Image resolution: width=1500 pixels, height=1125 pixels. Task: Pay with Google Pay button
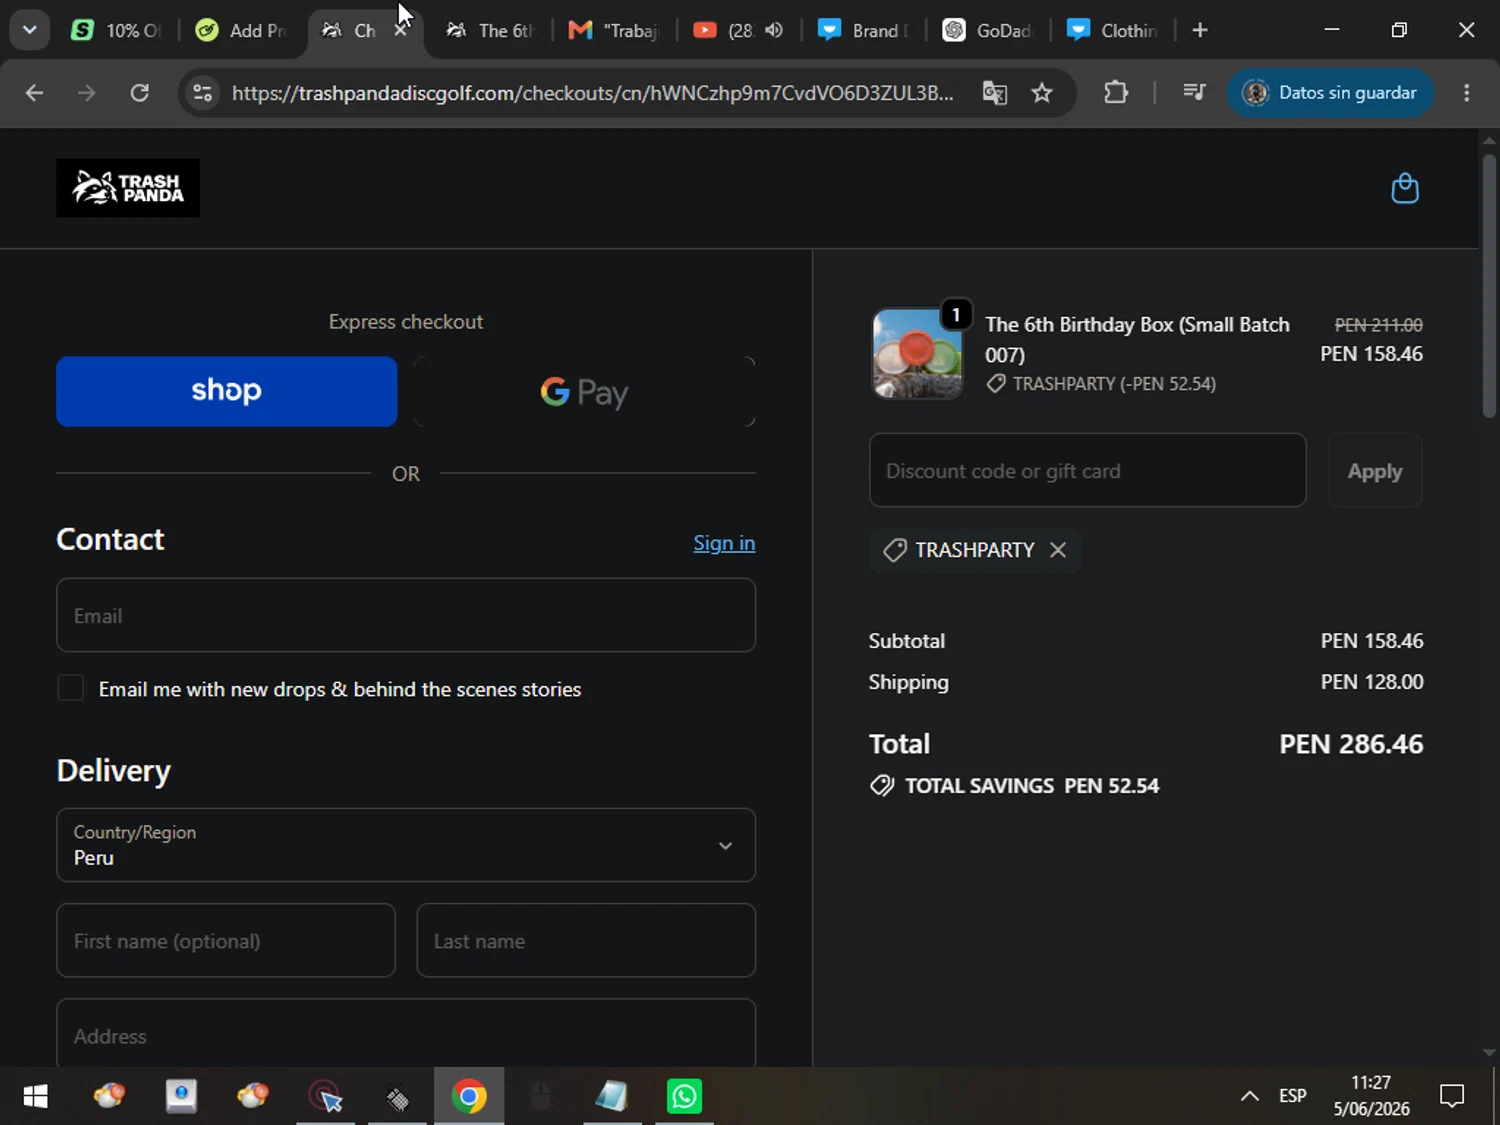(585, 391)
